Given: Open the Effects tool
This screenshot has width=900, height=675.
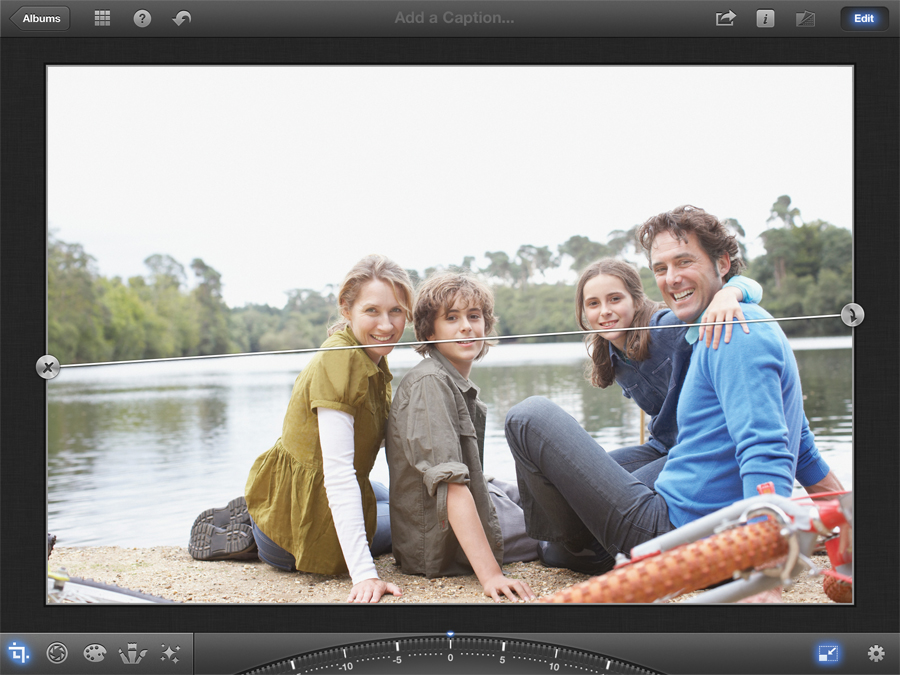Looking at the screenshot, I should [170, 653].
